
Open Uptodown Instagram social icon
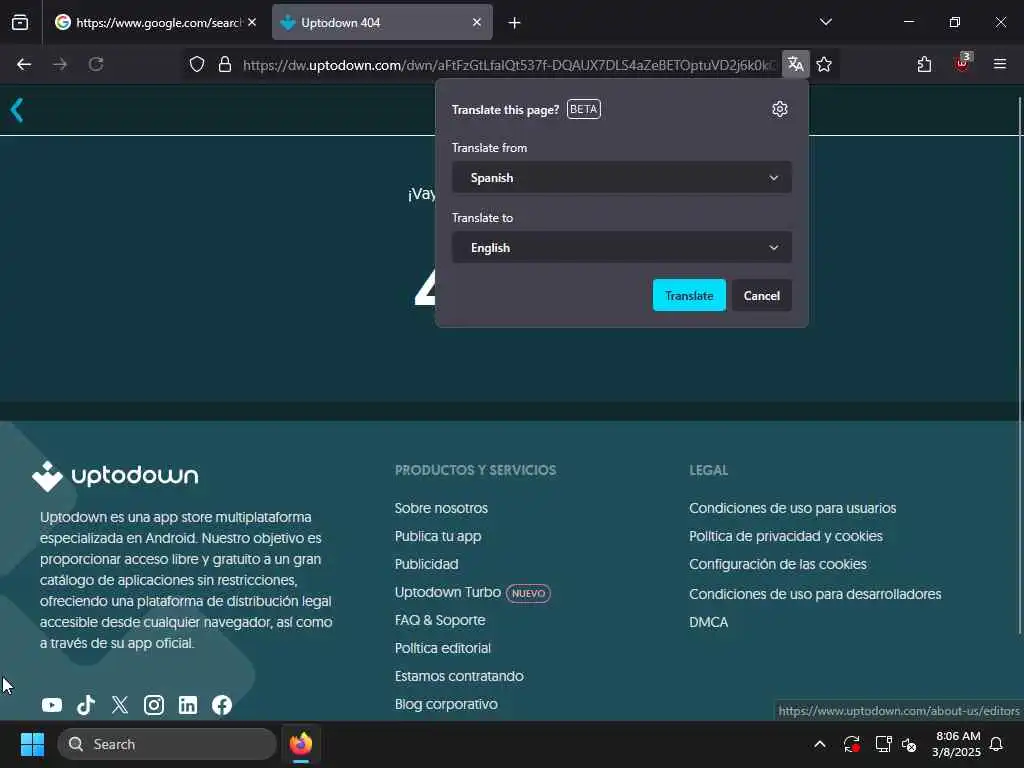point(154,705)
